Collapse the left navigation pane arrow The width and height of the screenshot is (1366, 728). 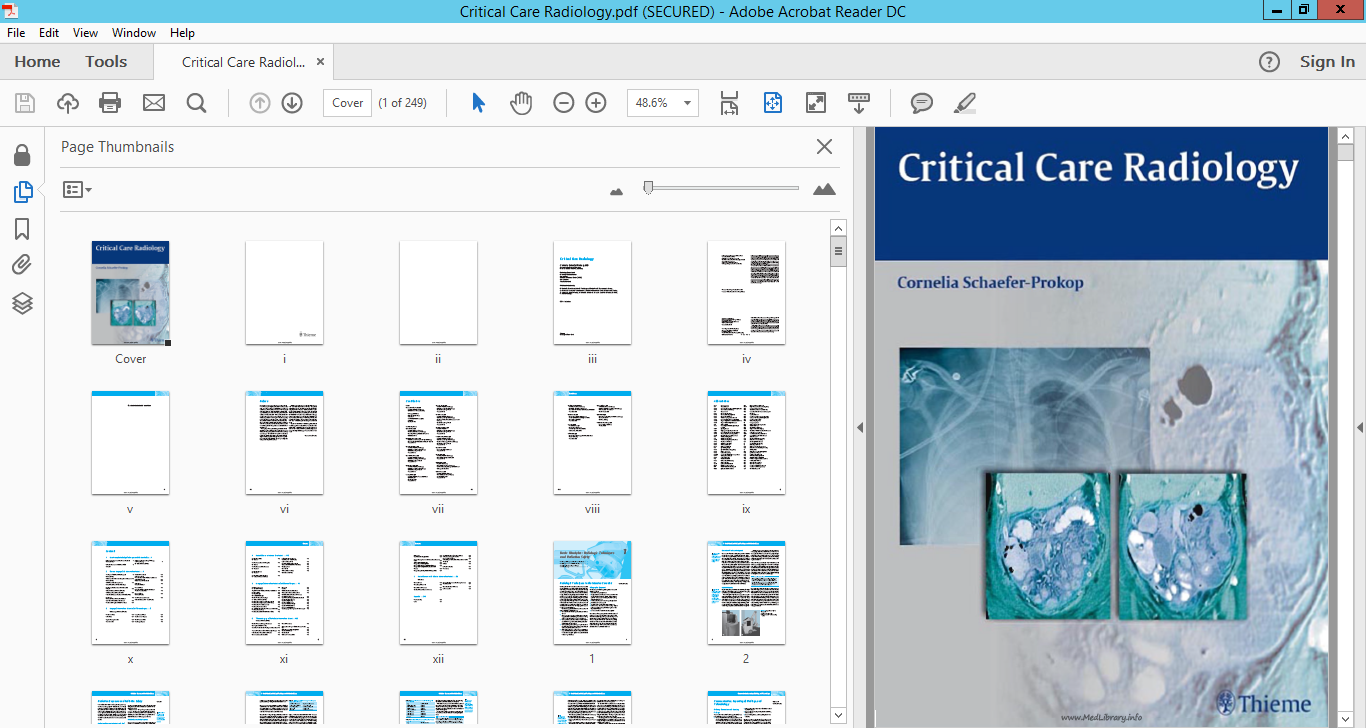pos(859,427)
